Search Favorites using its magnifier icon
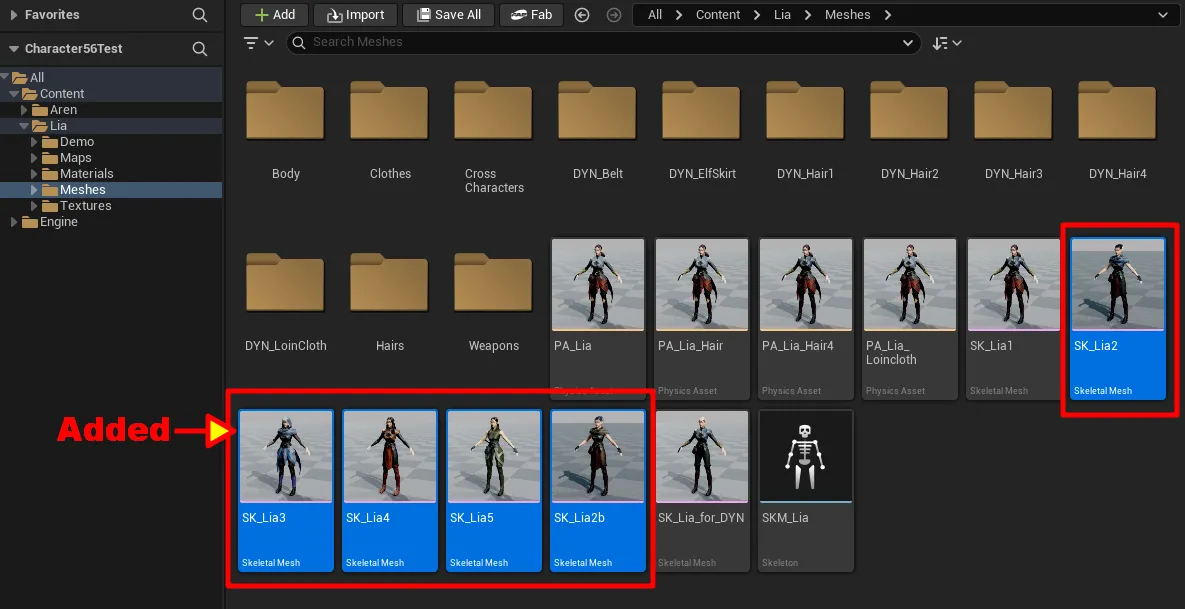 coord(200,15)
